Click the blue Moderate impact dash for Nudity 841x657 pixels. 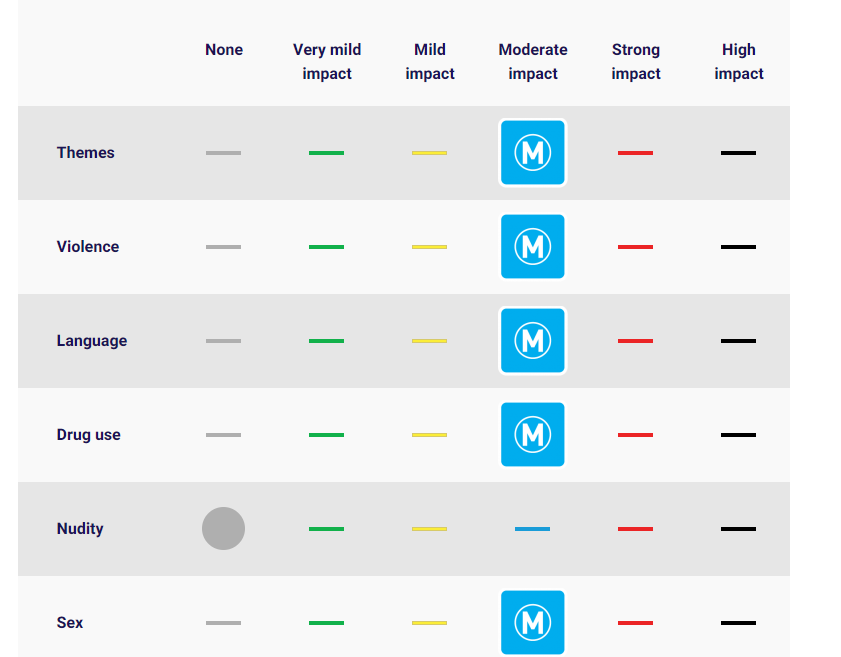point(533,529)
